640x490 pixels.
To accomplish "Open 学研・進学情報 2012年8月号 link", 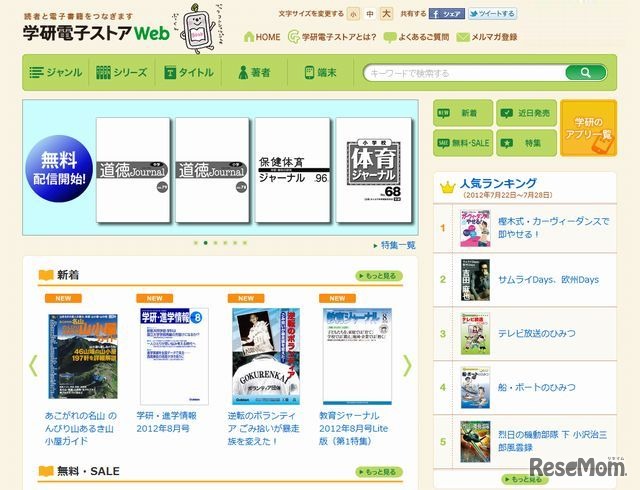I will tap(167, 422).
